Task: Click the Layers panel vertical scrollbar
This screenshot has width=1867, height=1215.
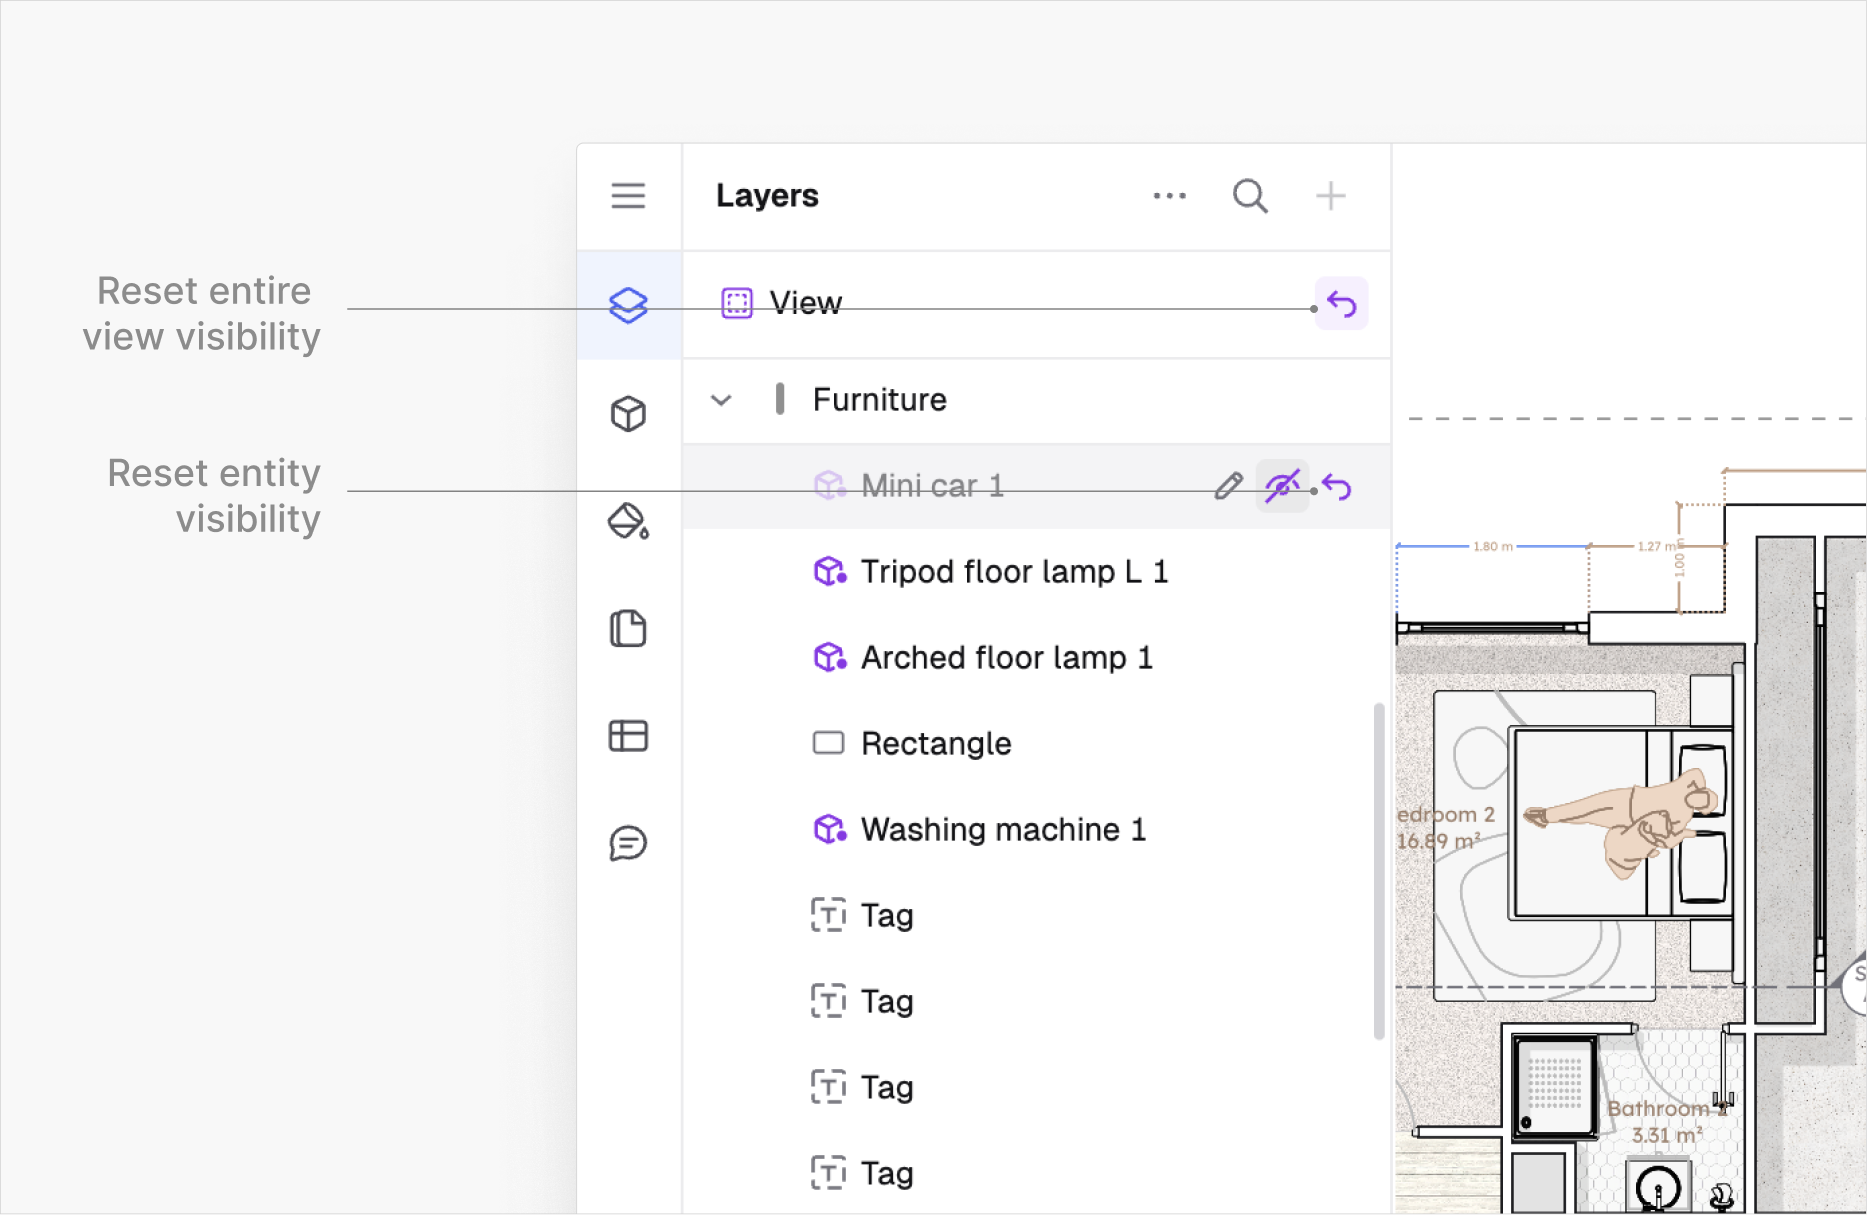Action: coord(1379,870)
